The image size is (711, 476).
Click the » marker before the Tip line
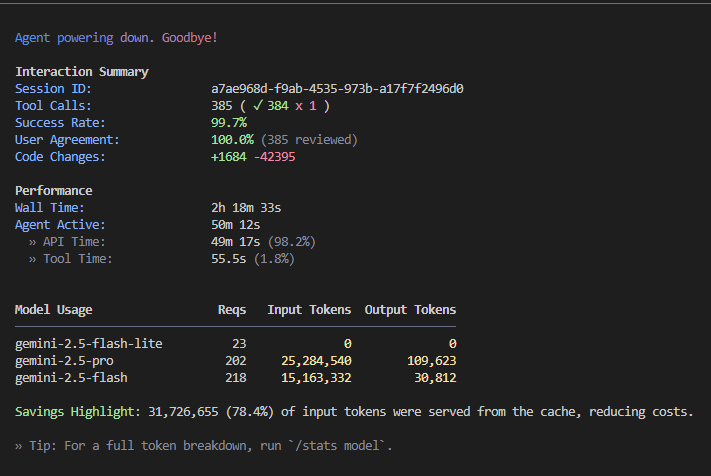click(x=18, y=446)
